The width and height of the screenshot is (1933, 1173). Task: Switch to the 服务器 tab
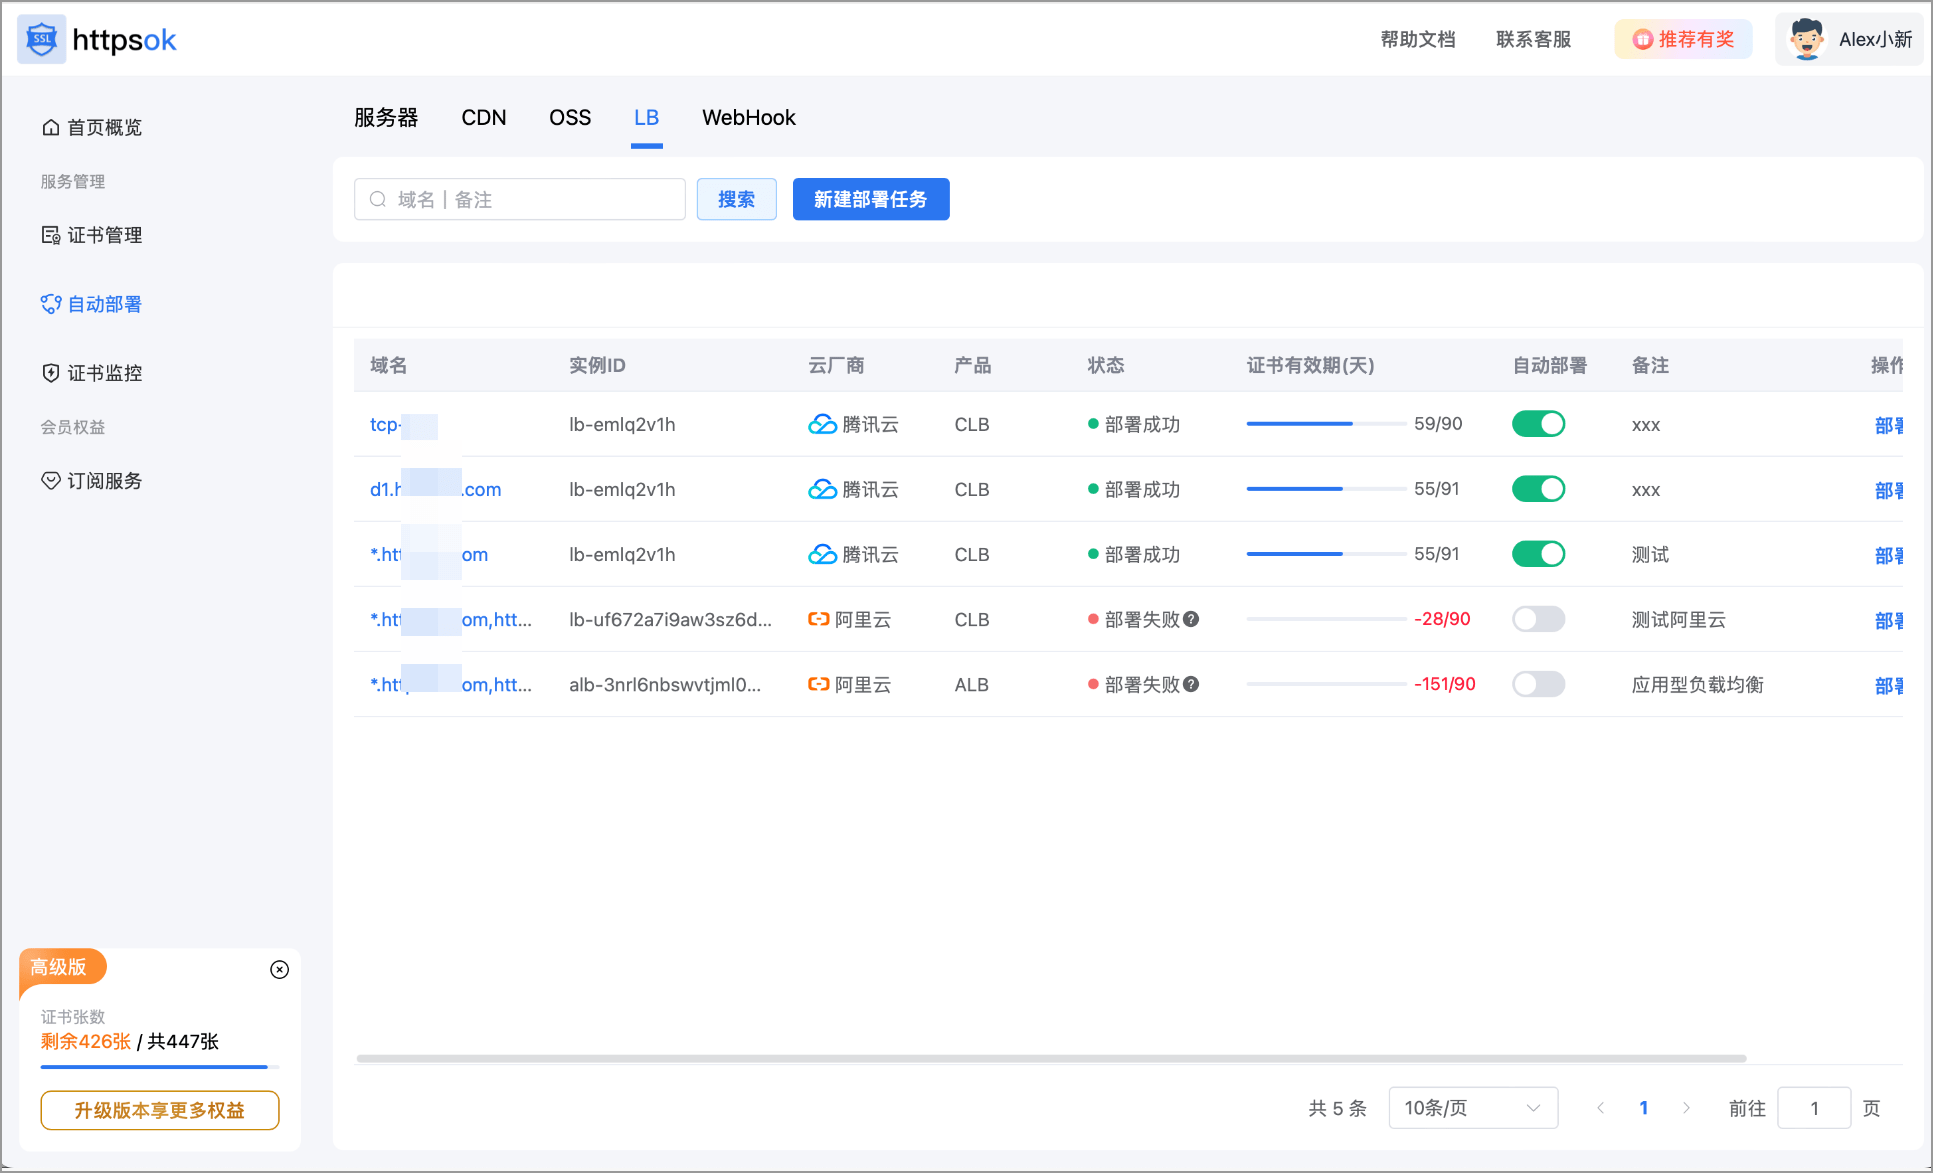pos(386,118)
